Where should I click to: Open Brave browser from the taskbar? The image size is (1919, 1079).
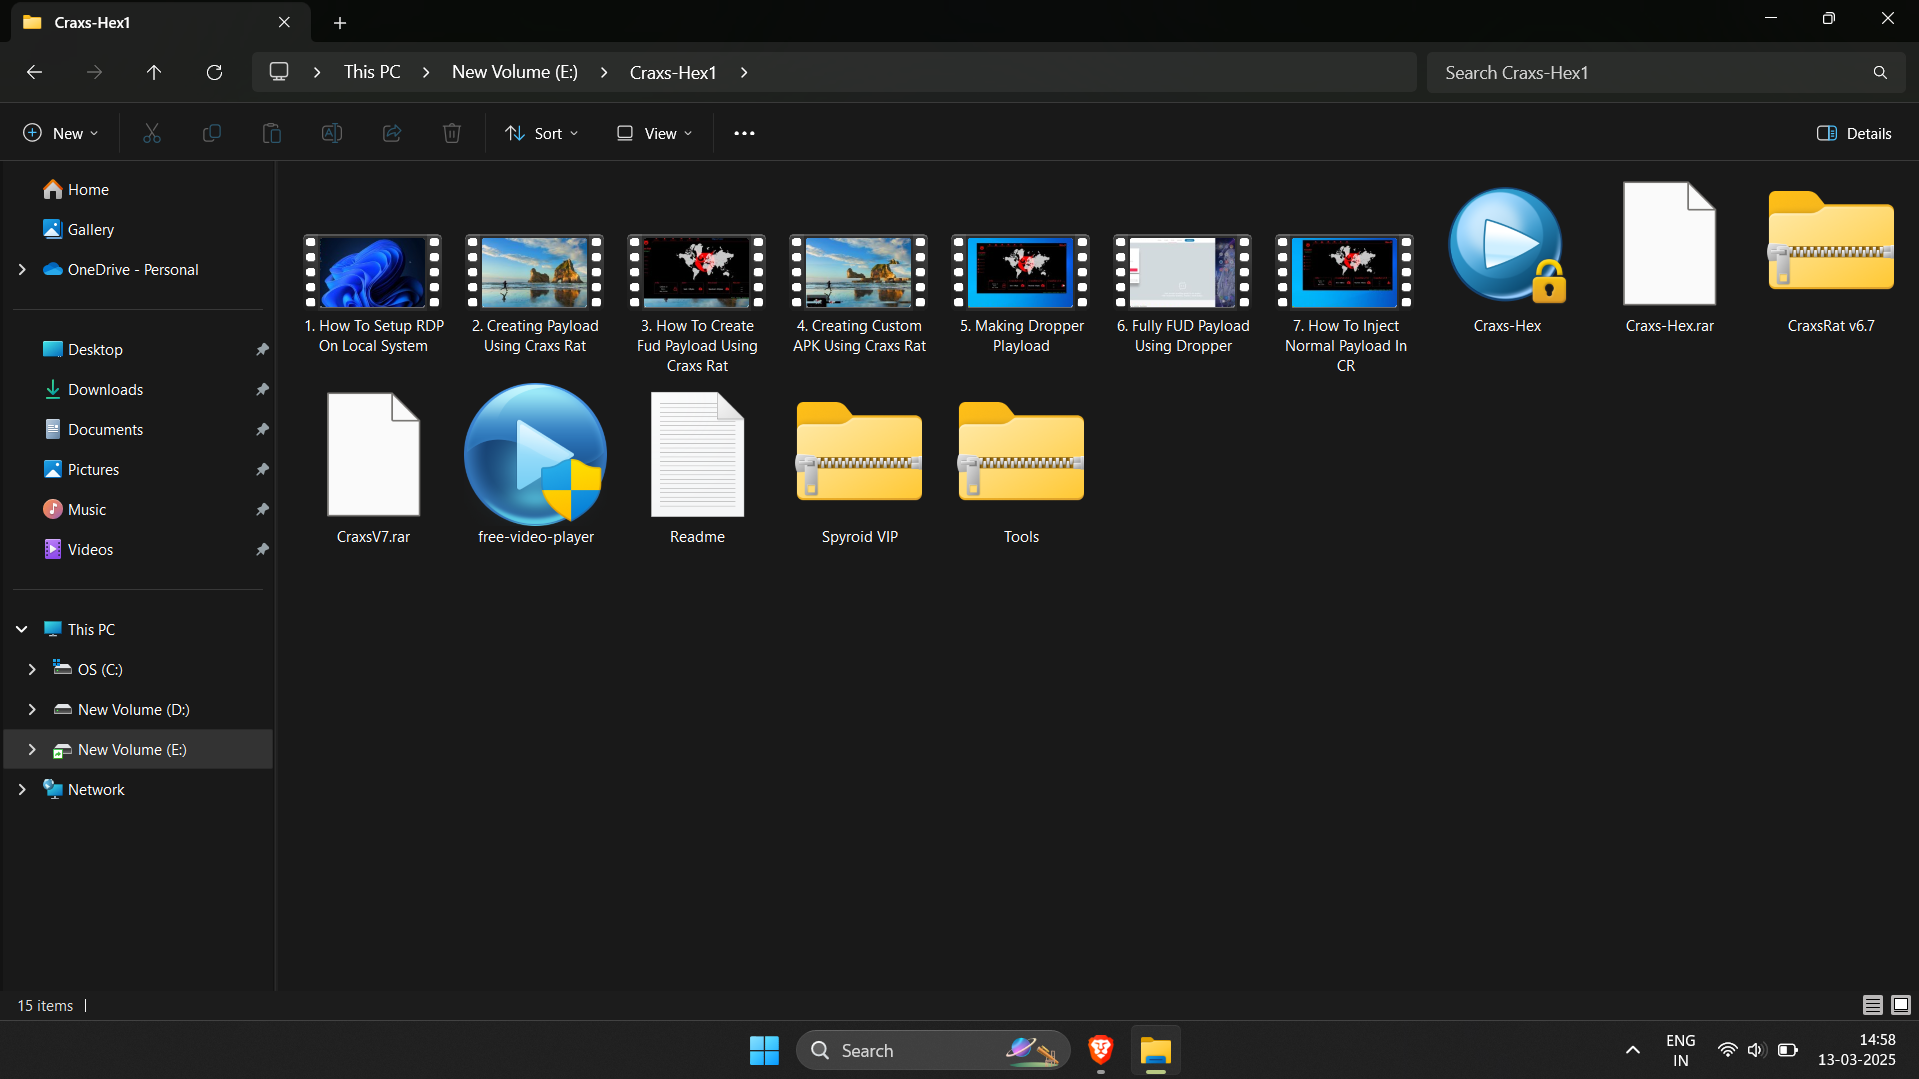[x=1101, y=1050]
